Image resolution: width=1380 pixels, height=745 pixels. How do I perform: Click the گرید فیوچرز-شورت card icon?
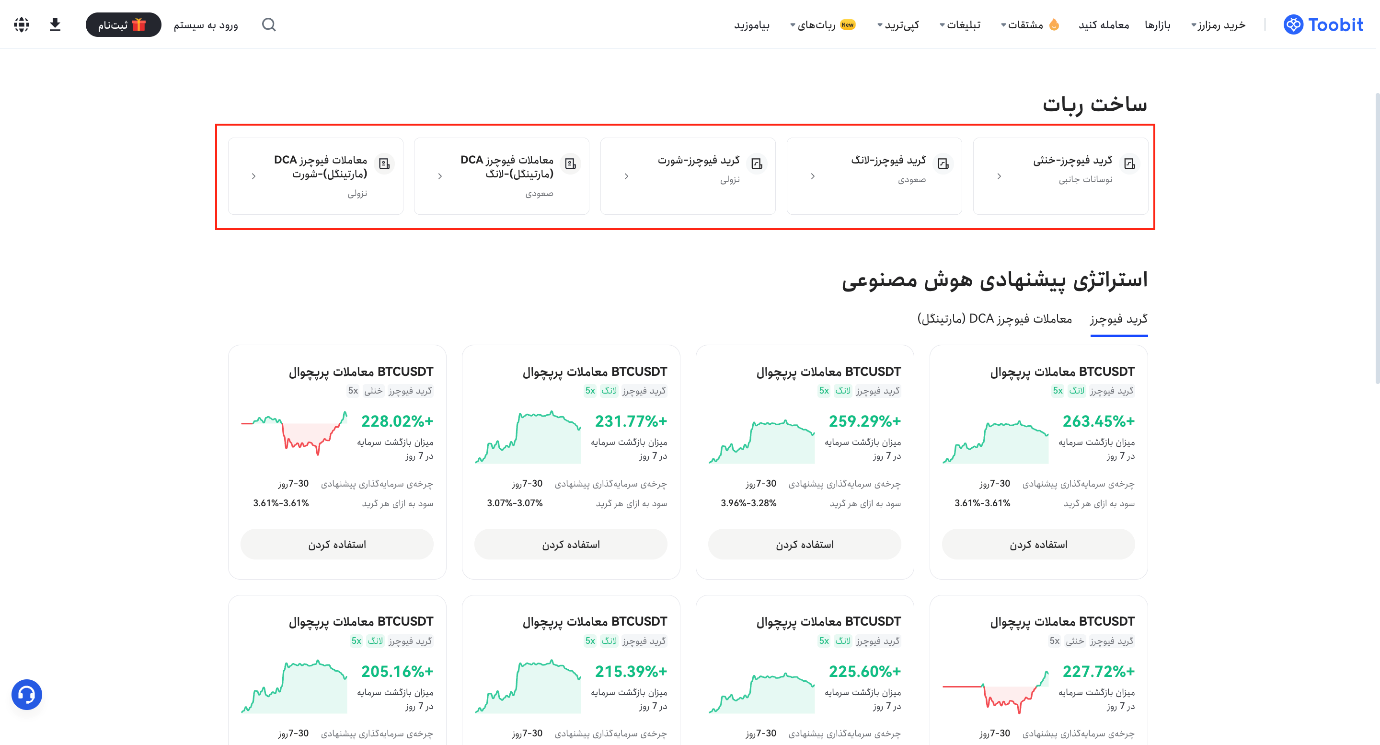pyautogui.click(x=757, y=163)
